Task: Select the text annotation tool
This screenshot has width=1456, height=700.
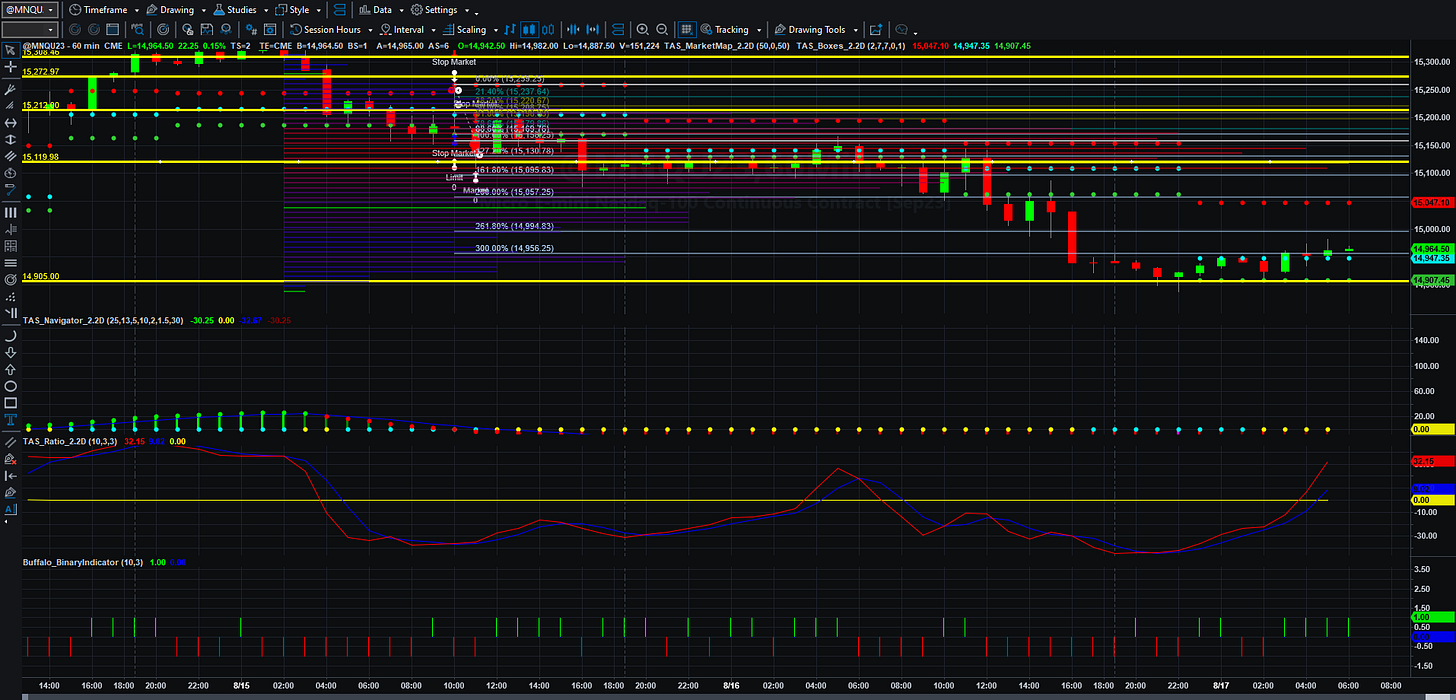Action: click(x=11, y=419)
